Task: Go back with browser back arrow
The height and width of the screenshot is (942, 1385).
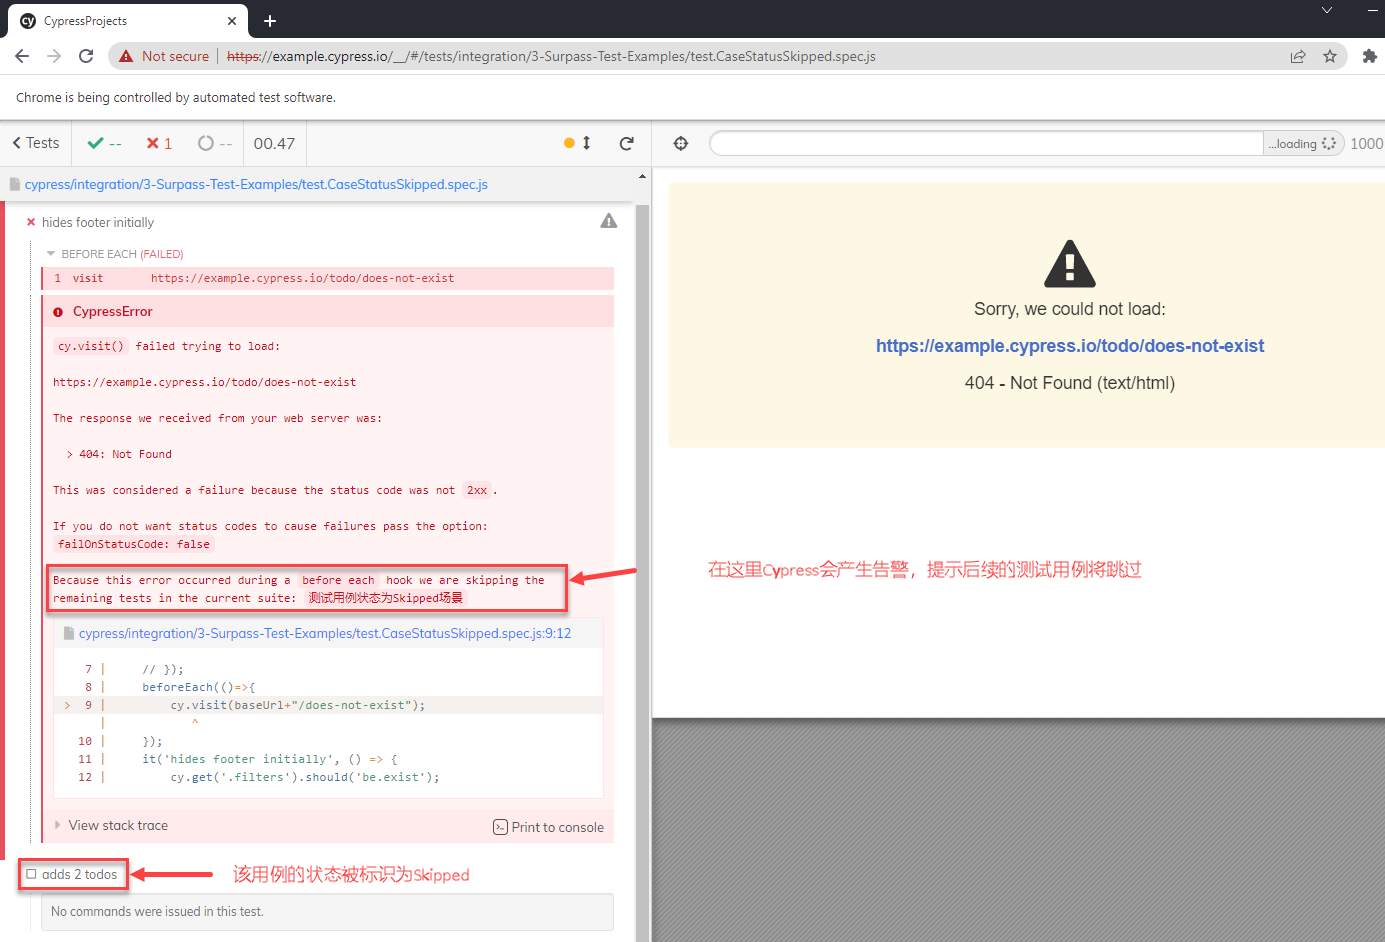Action: 22,56
